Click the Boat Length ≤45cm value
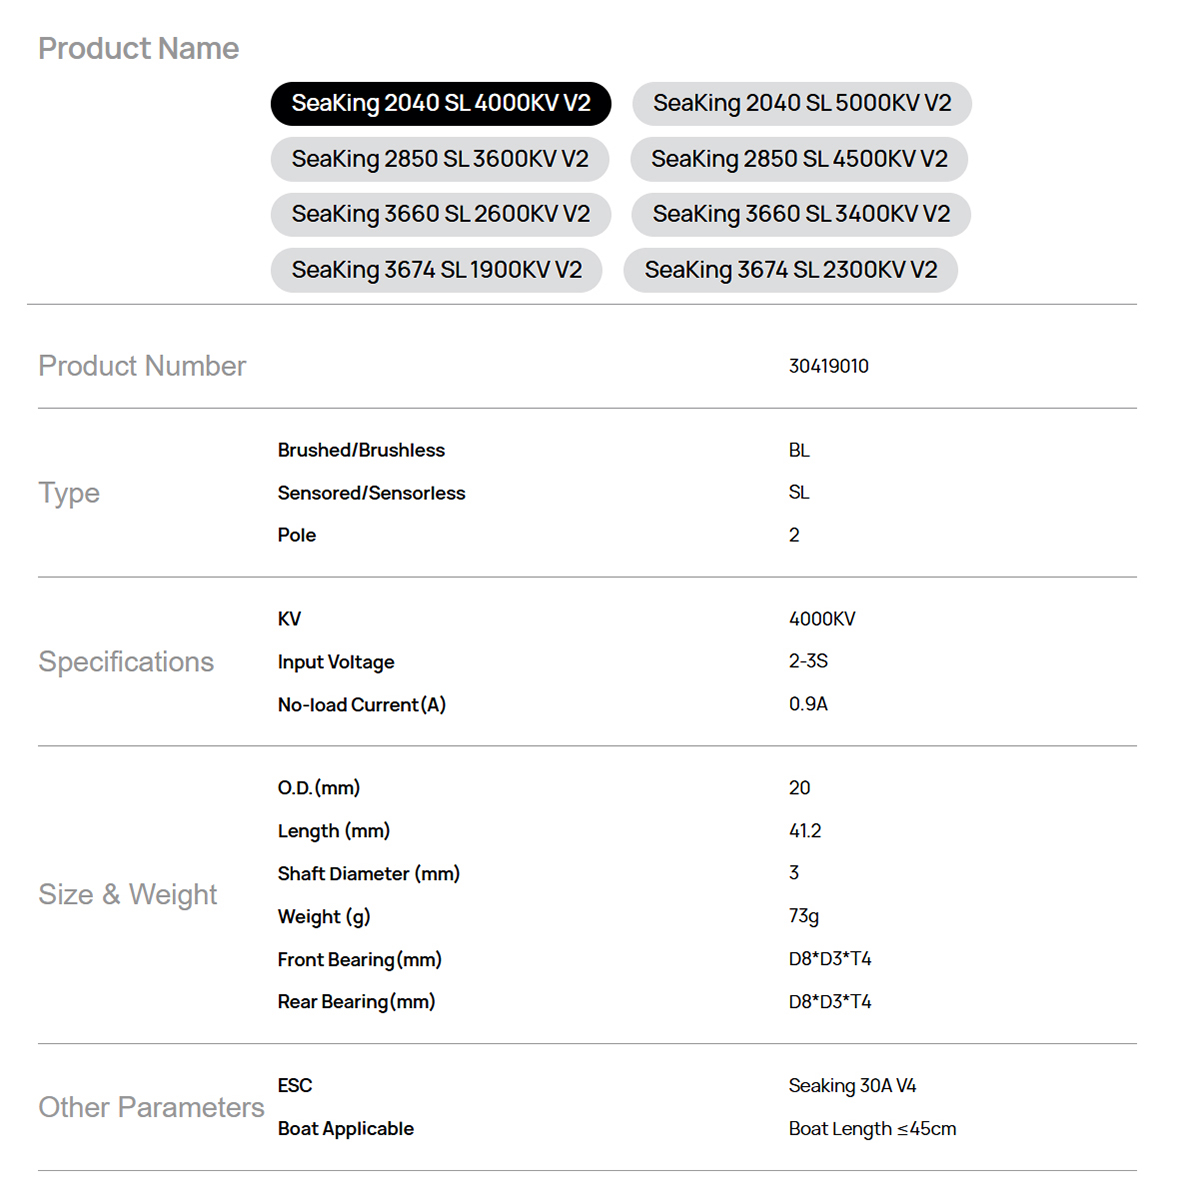This screenshot has height=1203, width=1200. pyautogui.click(x=872, y=1129)
